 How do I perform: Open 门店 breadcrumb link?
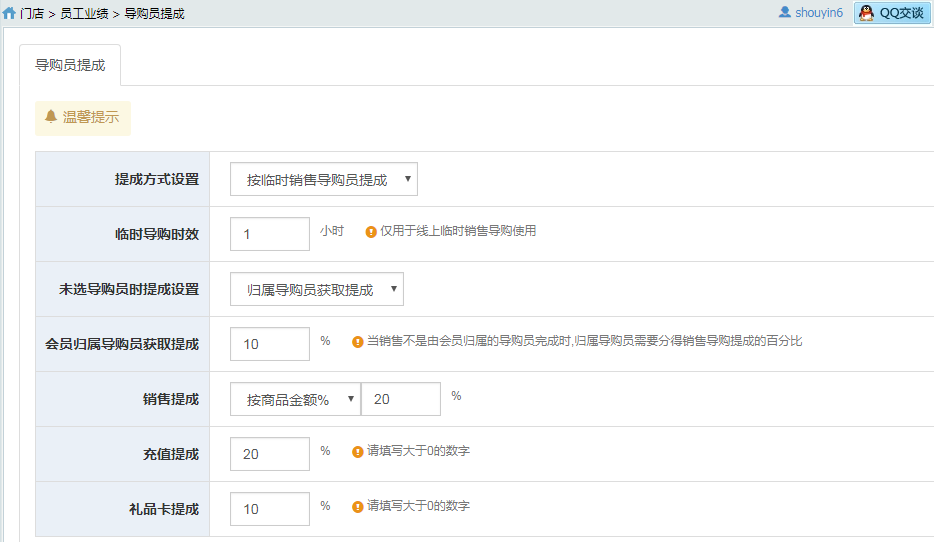32,14
